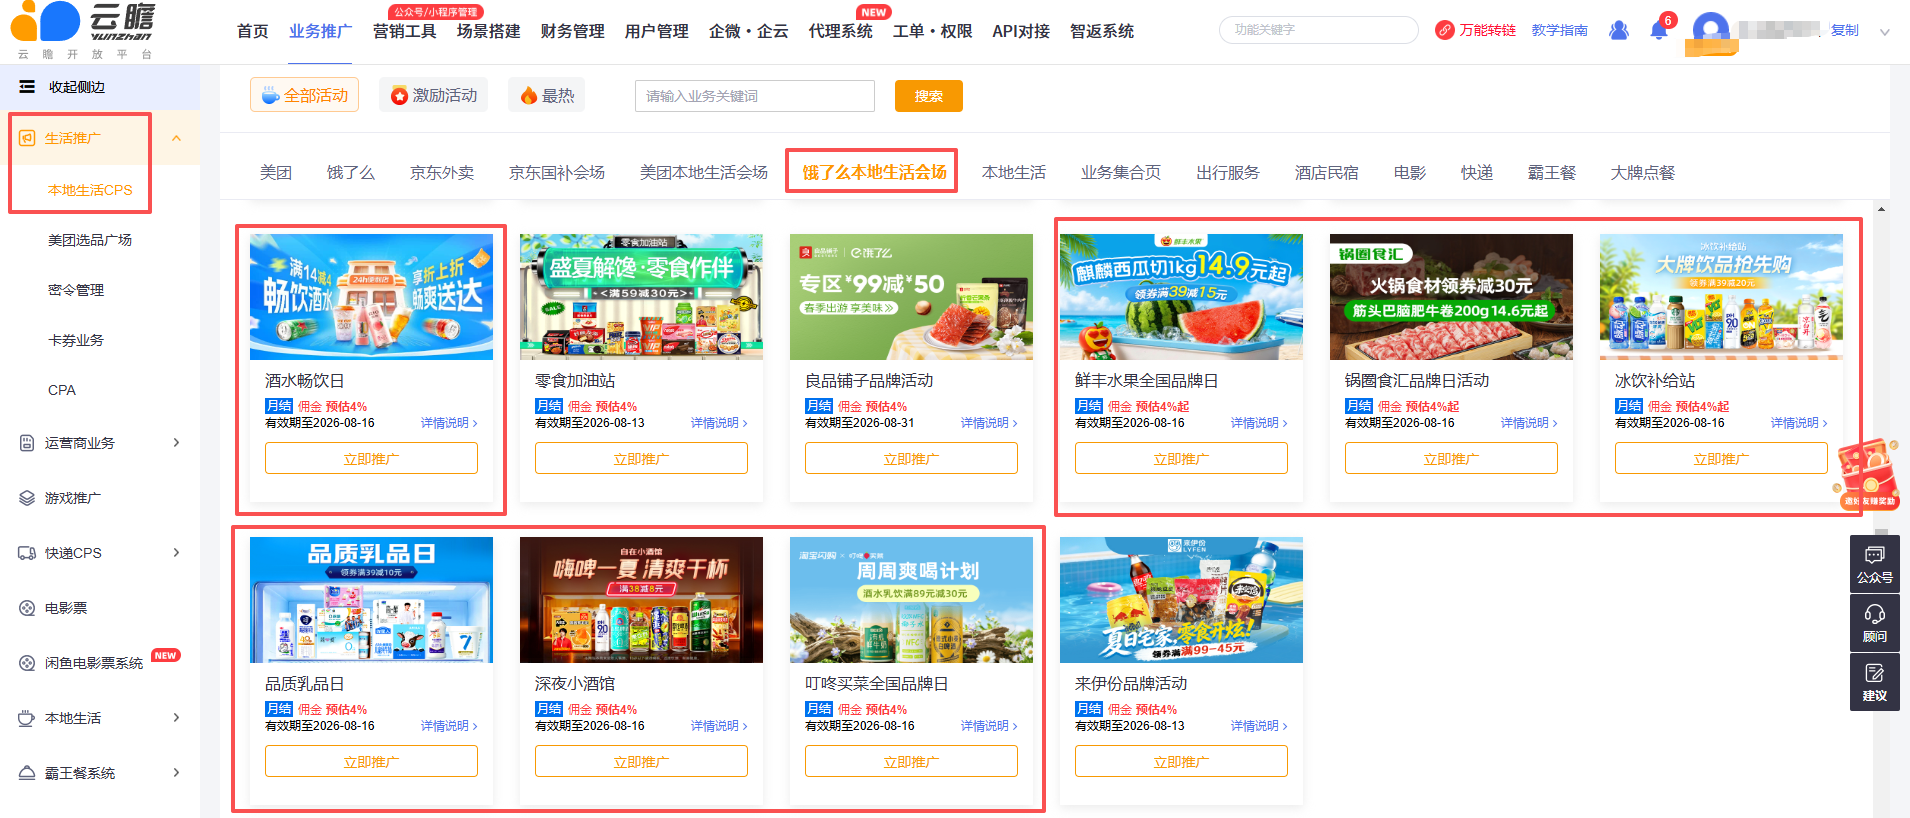
Task: Open the 来伊份品牌活动 banner image
Action: 1181,600
